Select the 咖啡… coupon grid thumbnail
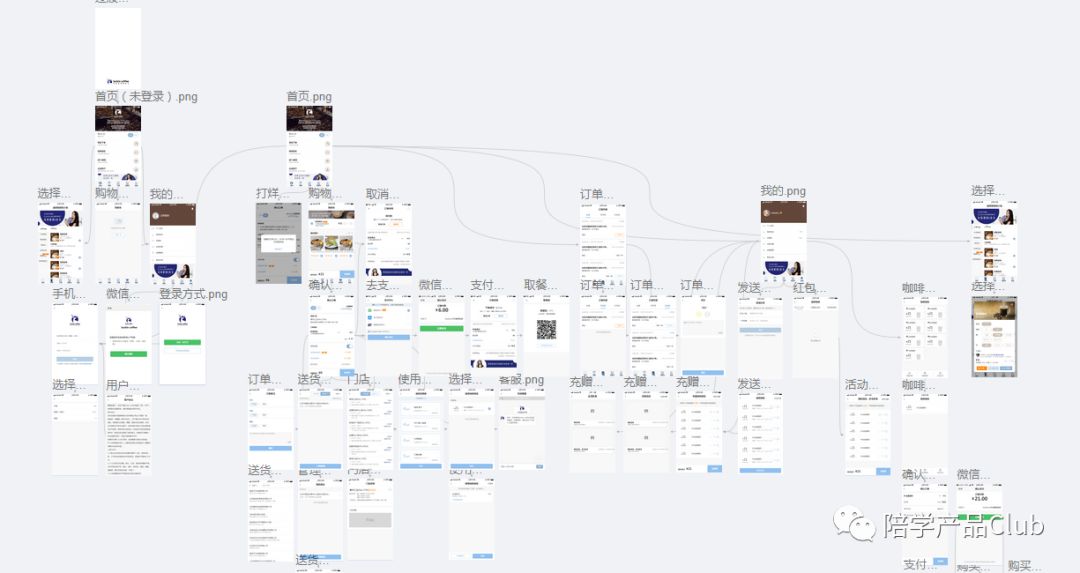This screenshot has height=573, width=1080. 925,337
